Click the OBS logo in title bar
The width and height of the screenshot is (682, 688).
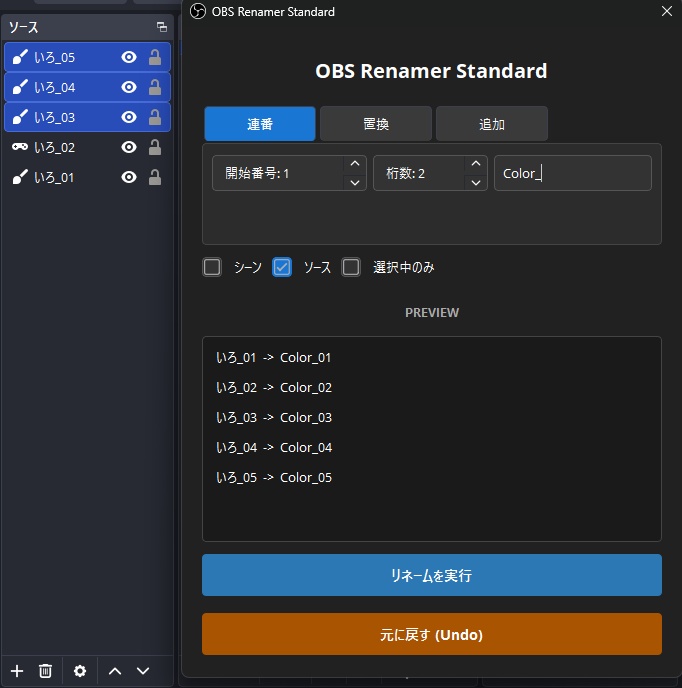(198, 11)
